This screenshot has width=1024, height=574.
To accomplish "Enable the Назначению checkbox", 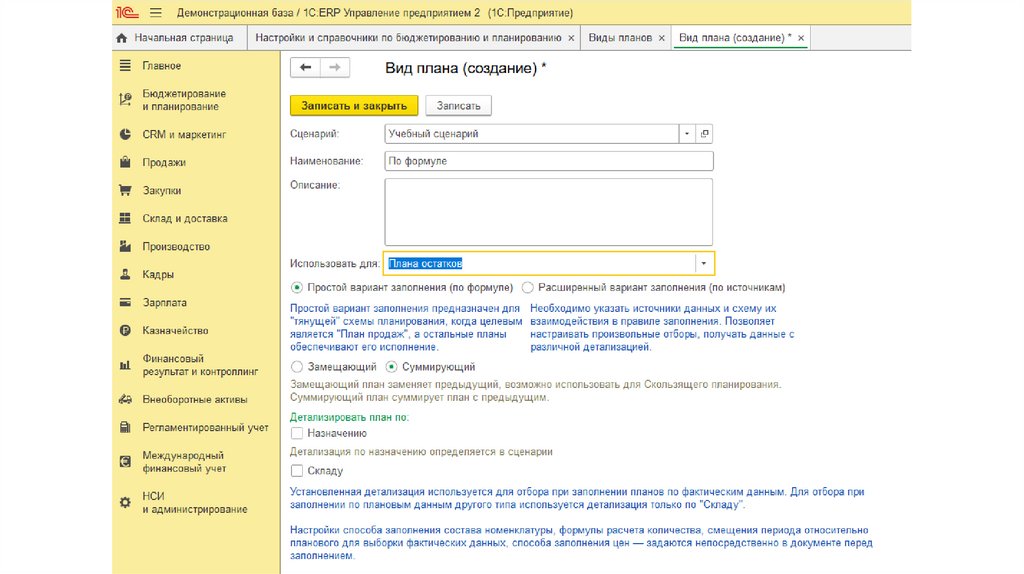I will [x=297, y=433].
